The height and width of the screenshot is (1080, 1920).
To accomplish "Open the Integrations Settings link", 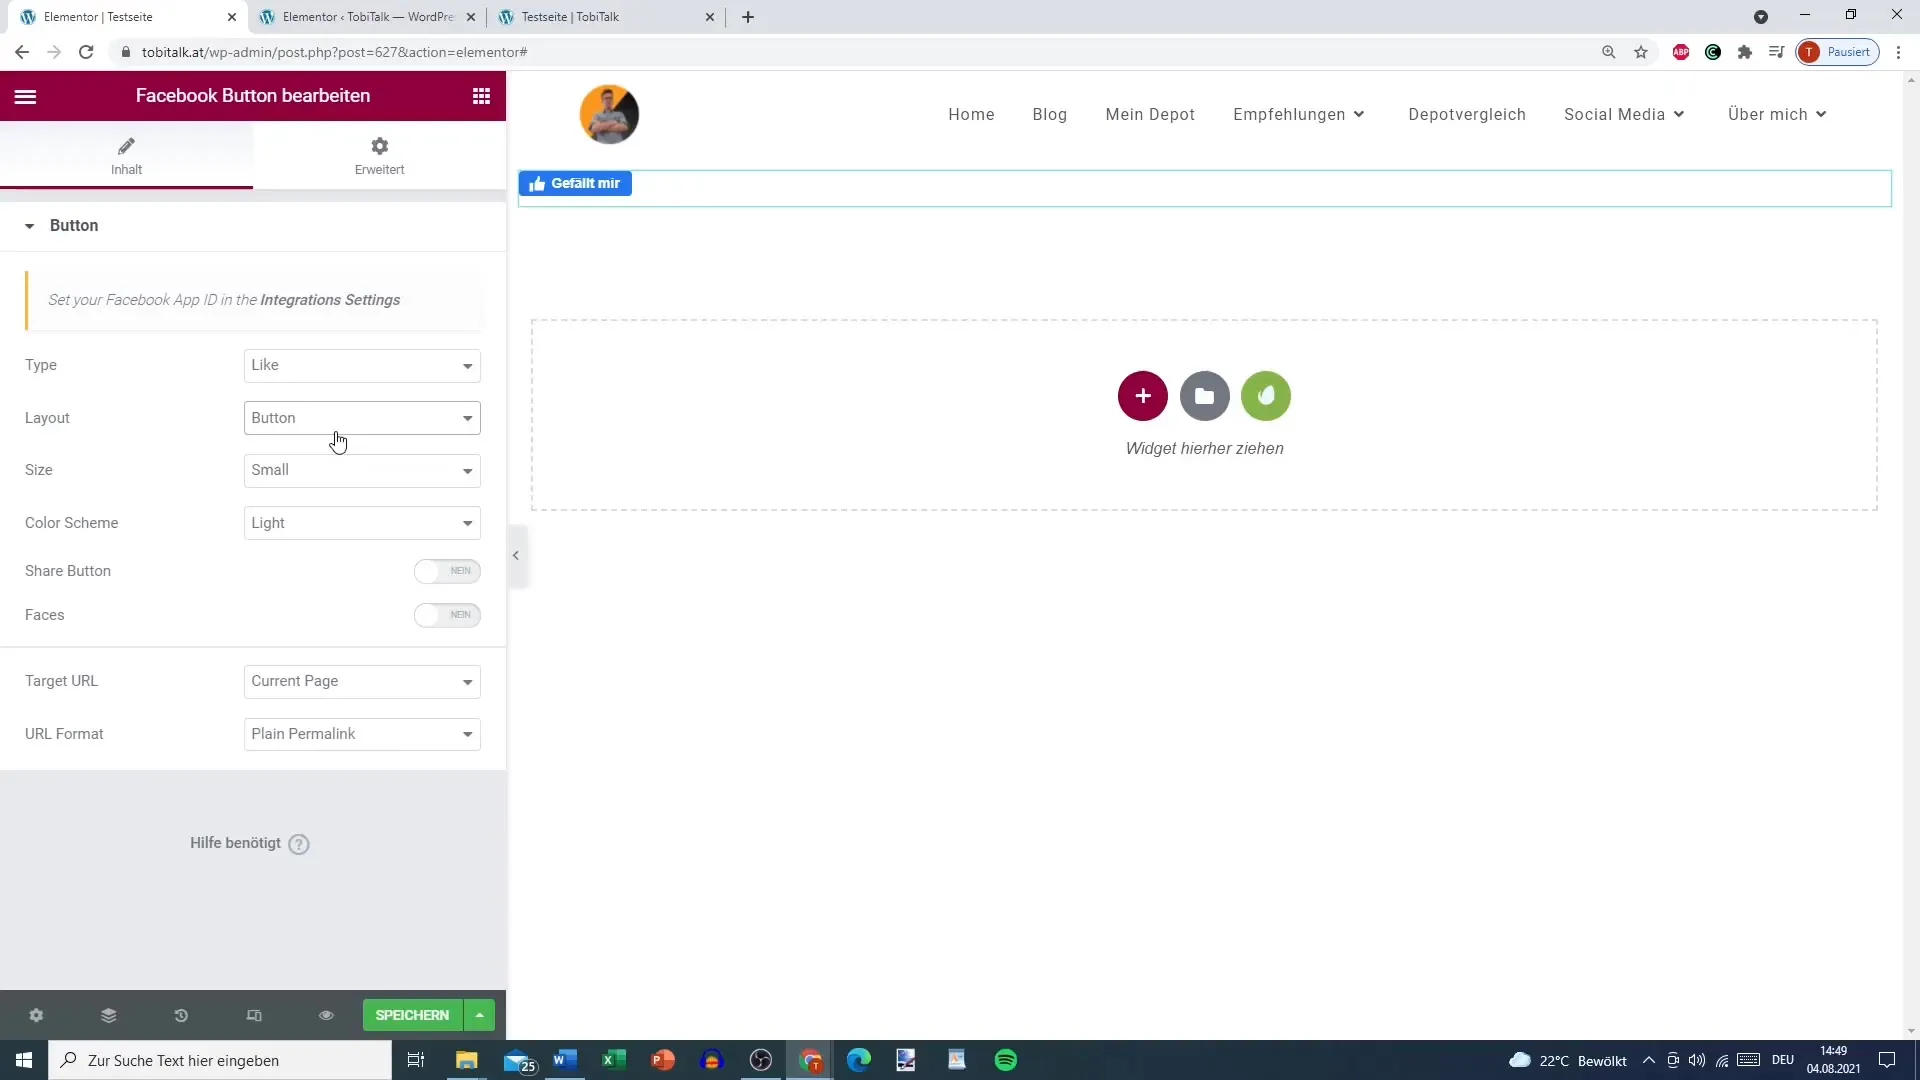I will coord(330,300).
